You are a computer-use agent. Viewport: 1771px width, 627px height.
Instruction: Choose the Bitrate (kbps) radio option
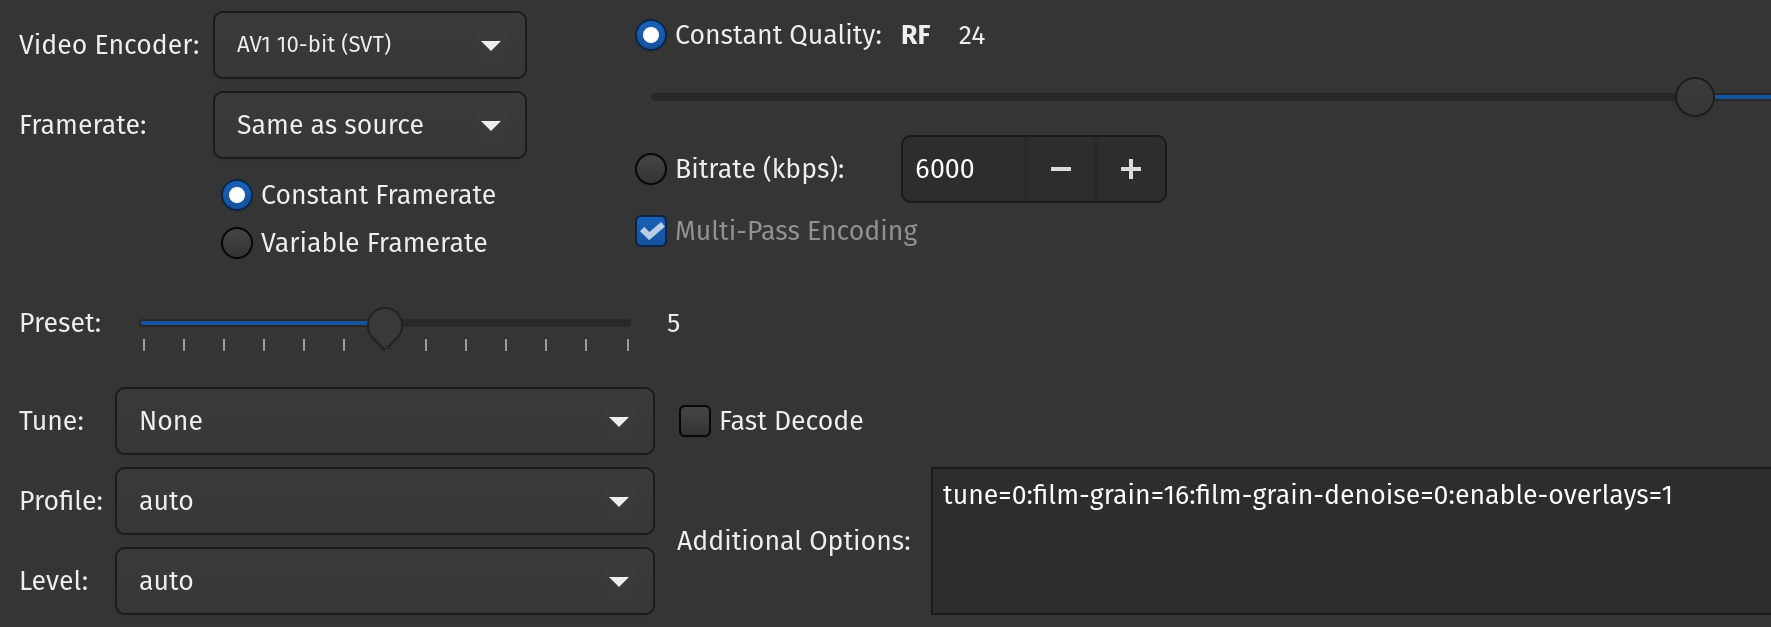click(x=651, y=169)
